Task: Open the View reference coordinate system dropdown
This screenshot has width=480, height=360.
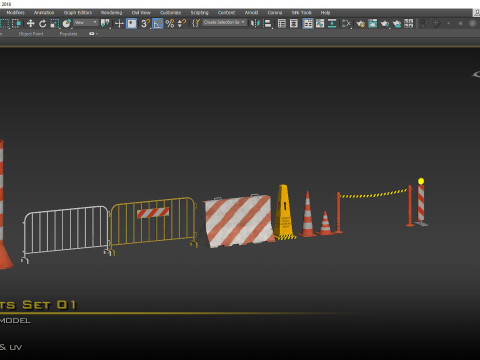Action: (x=86, y=23)
